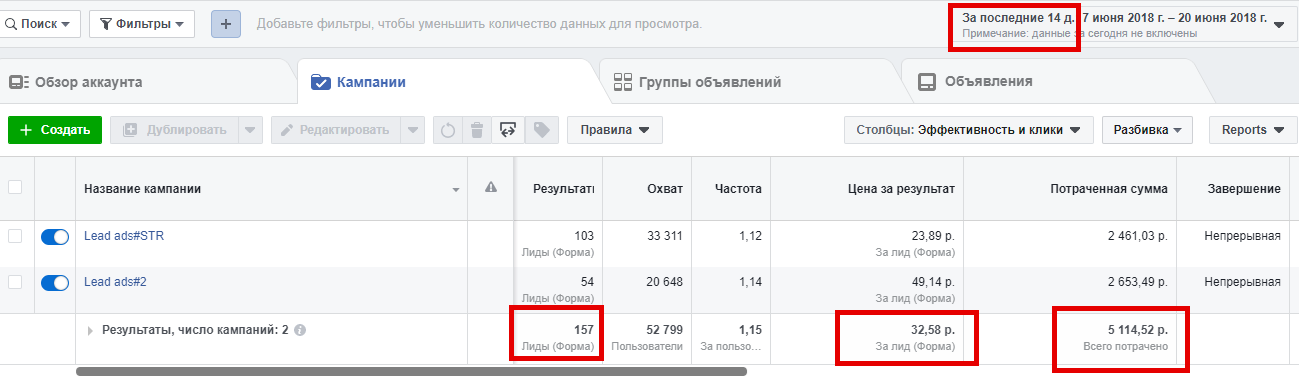Screen dimensions: 1299x377
Task: Check the Lead ads#STR row checkbox
Action: tap(15, 236)
